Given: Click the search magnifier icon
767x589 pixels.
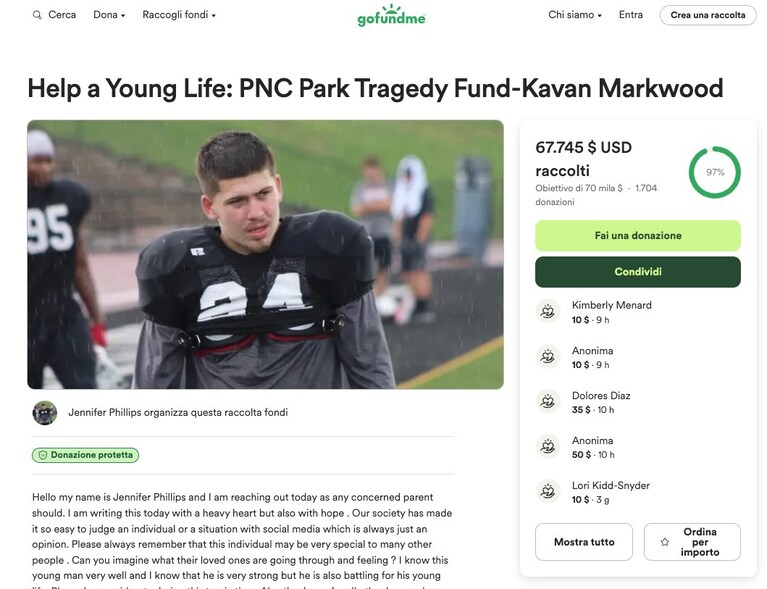Looking at the screenshot, I should (37, 15).
